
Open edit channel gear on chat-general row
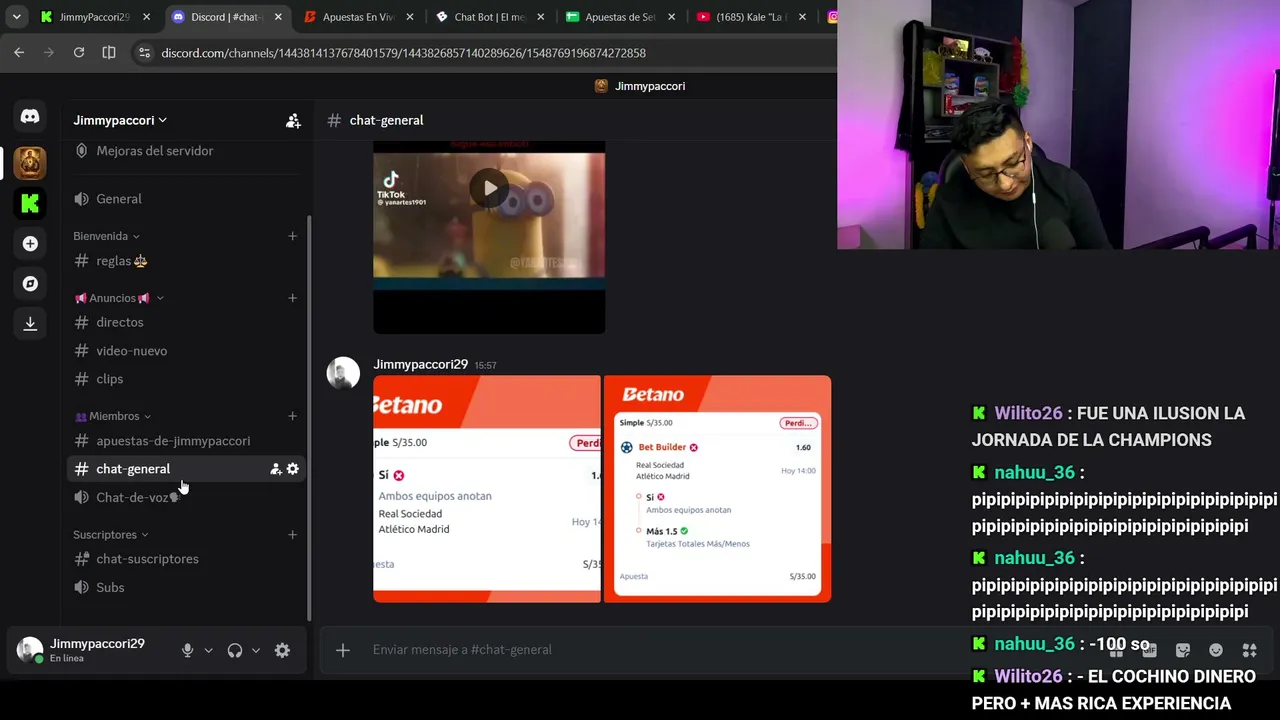[292, 469]
